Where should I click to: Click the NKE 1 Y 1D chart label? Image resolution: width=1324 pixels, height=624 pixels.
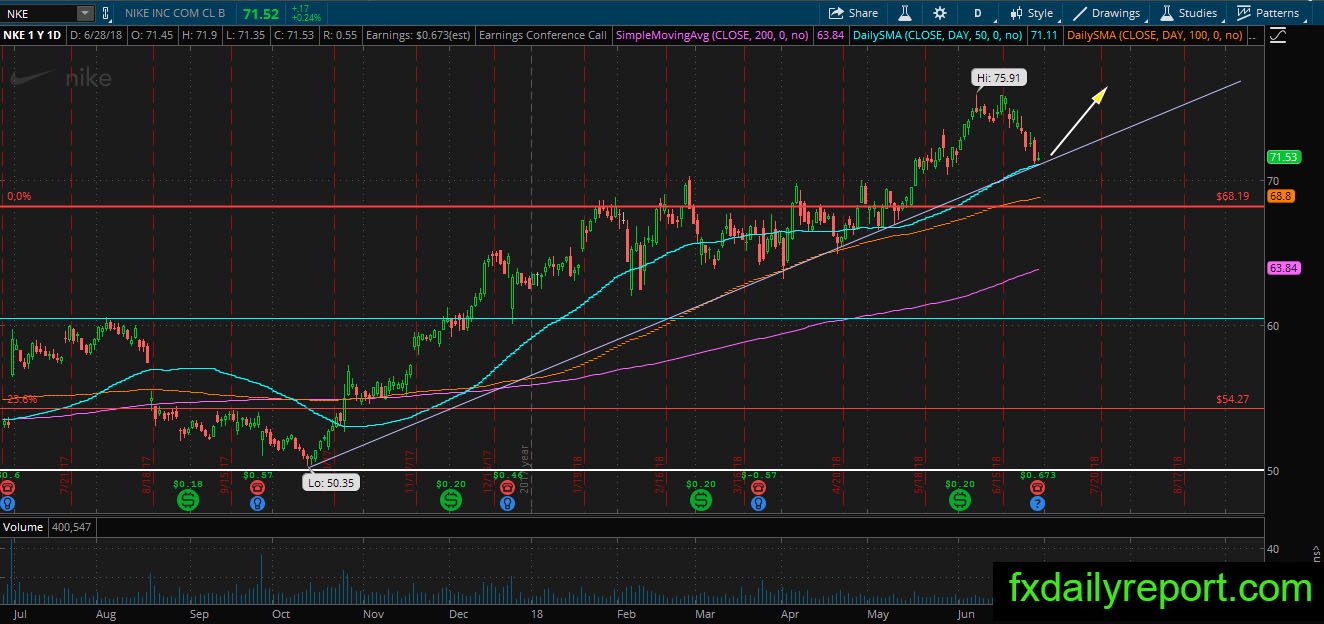pyautogui.click(x=32, y=35)
